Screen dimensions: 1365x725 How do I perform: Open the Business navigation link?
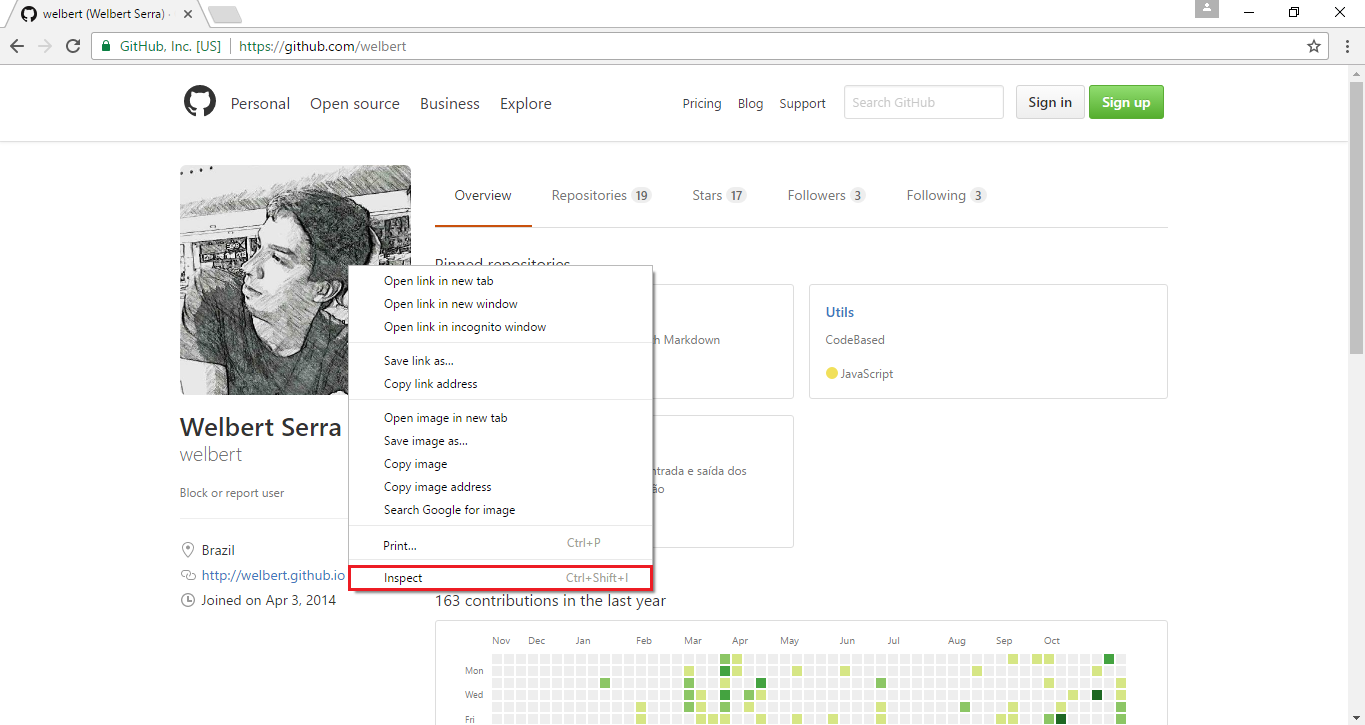(450, 104)
